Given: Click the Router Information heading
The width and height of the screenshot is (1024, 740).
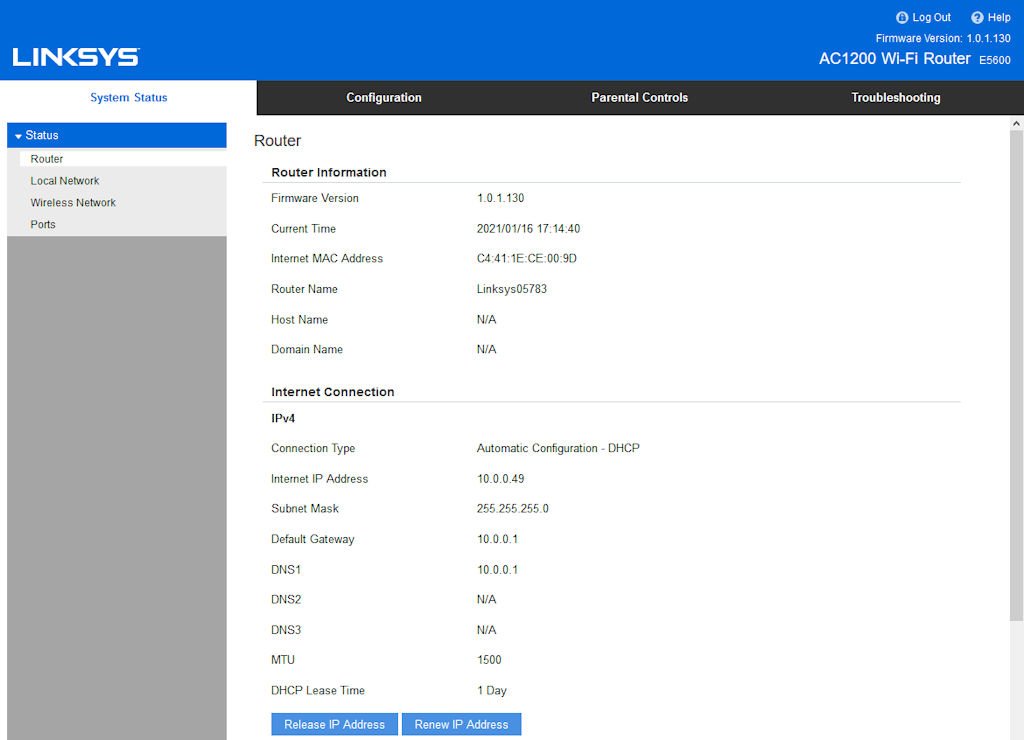Looking at the screenshot, I should [328, 172].
